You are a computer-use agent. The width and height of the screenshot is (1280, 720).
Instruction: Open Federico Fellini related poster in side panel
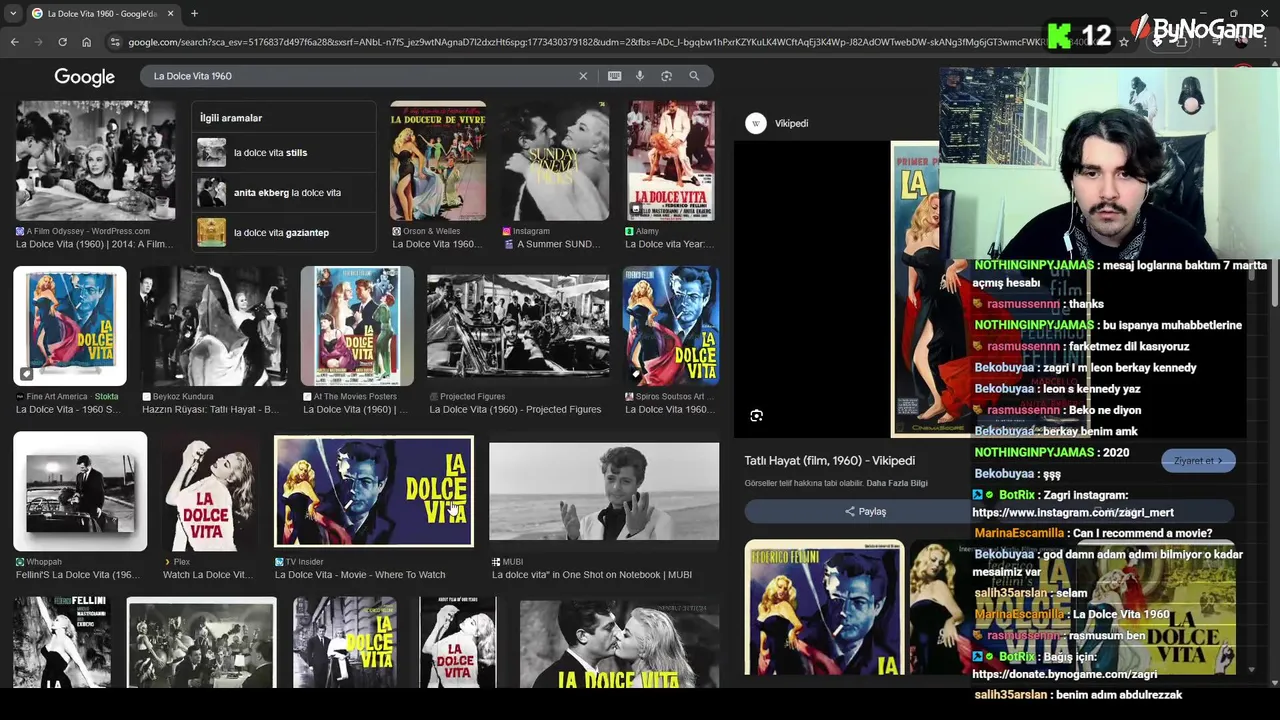[x=824, y=607]
